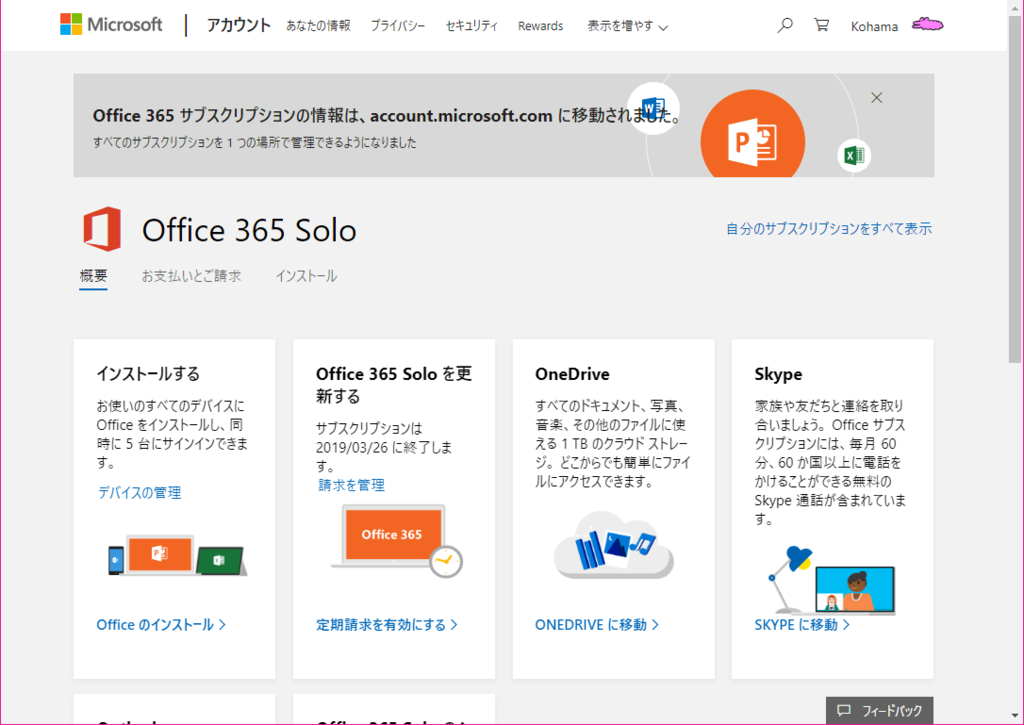Open the search magnifier icon

[x=785, y=25]
